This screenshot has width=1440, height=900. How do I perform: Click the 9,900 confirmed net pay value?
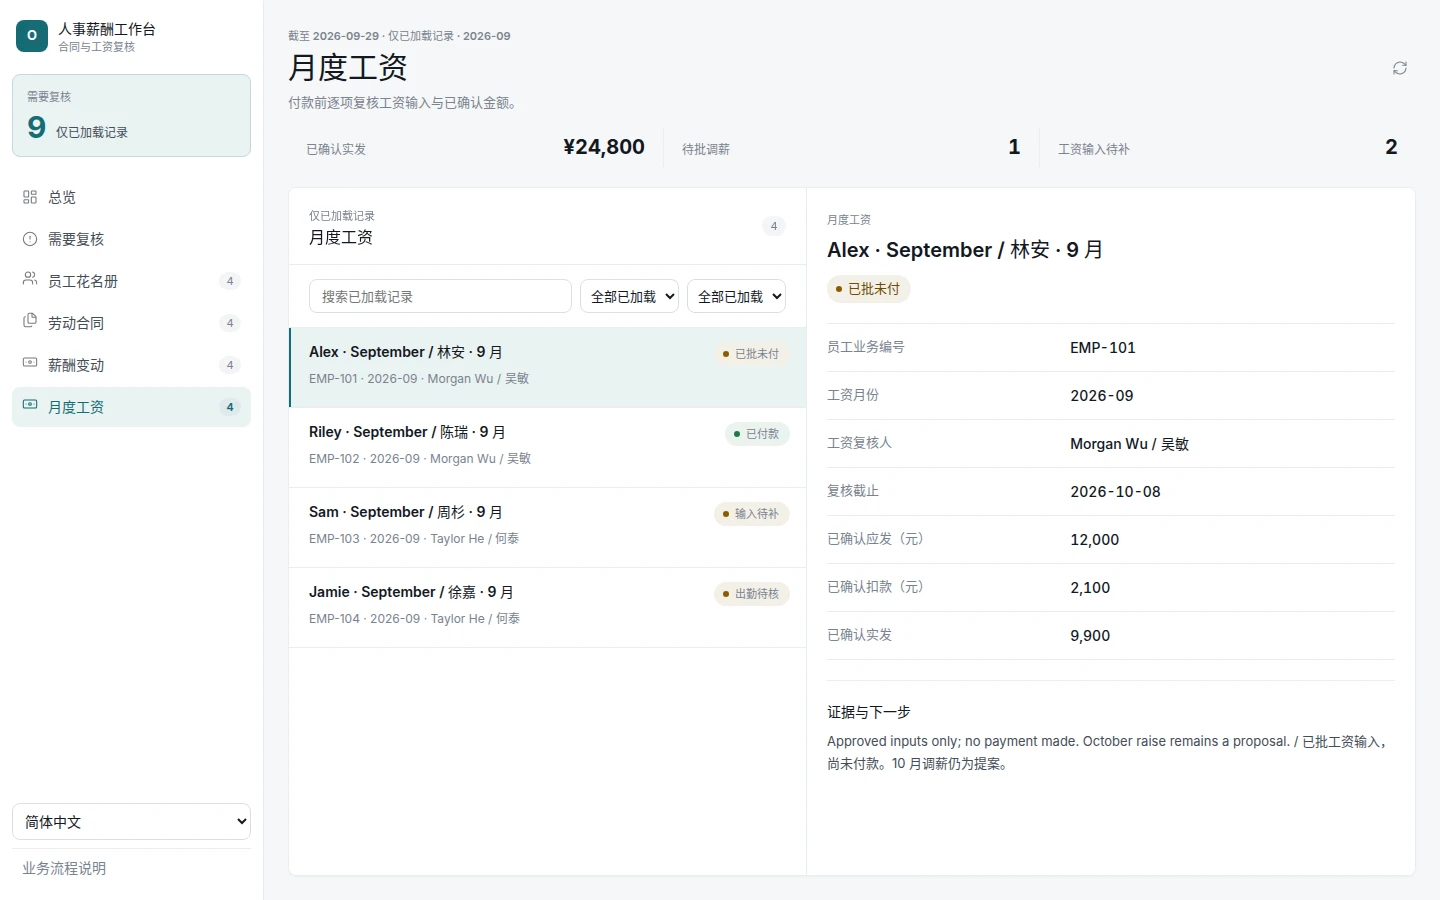(1090, 636)
